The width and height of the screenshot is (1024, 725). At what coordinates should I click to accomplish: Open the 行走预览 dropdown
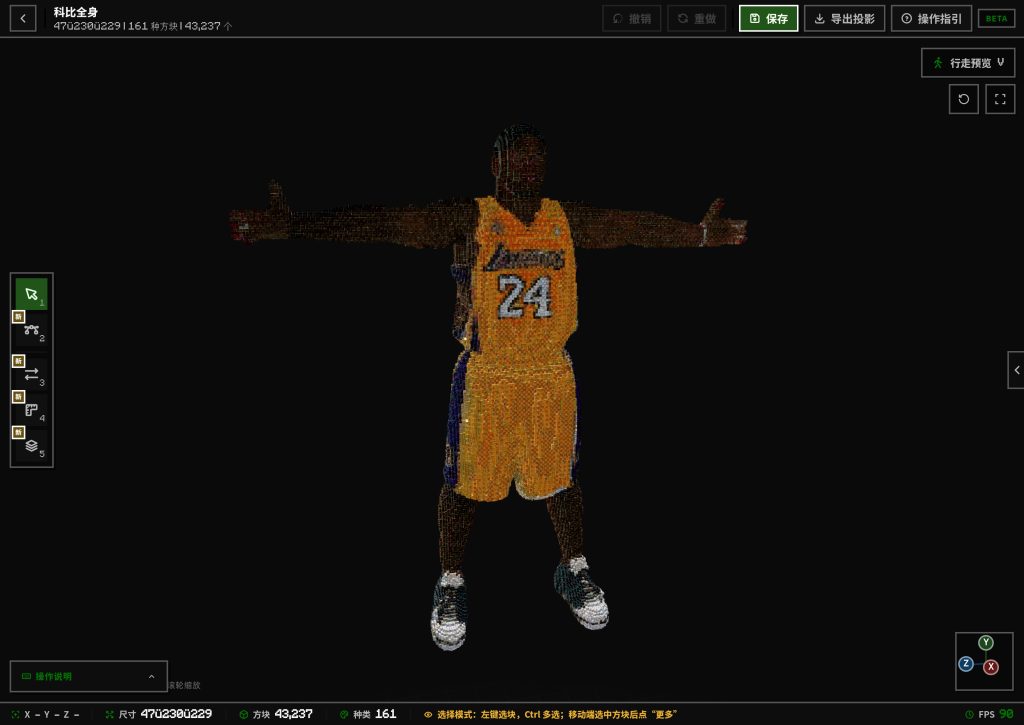(968, 63)
